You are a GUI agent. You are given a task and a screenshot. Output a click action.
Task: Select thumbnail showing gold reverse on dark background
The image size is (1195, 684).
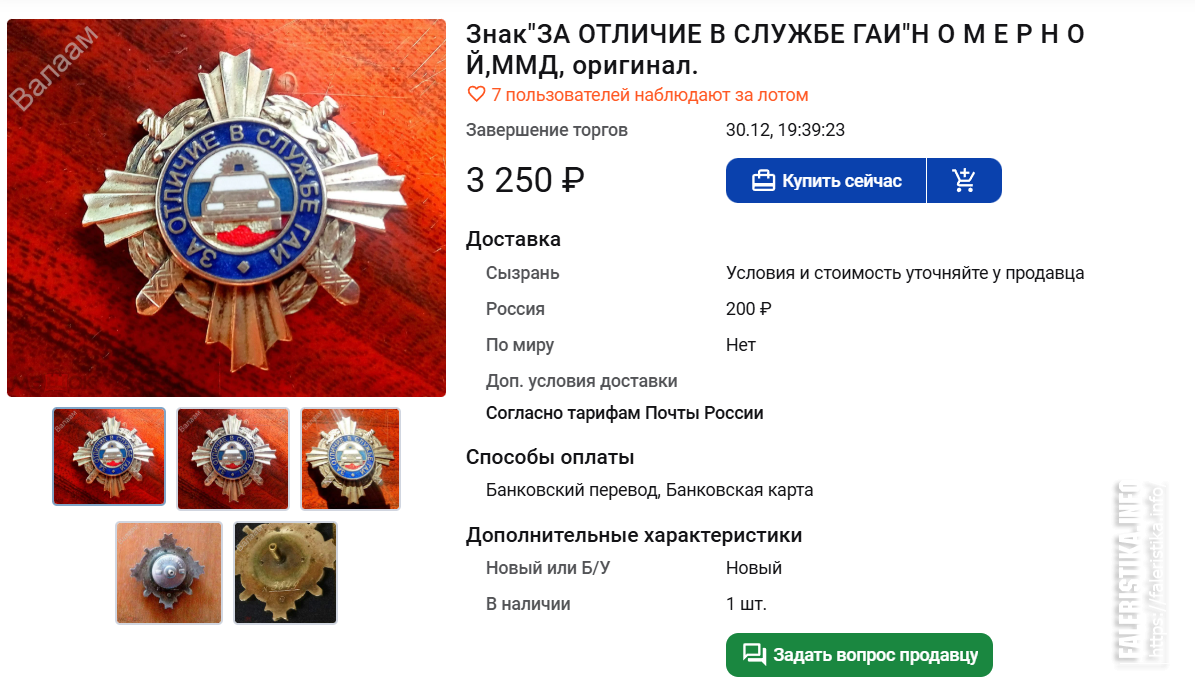pos(286,573)
